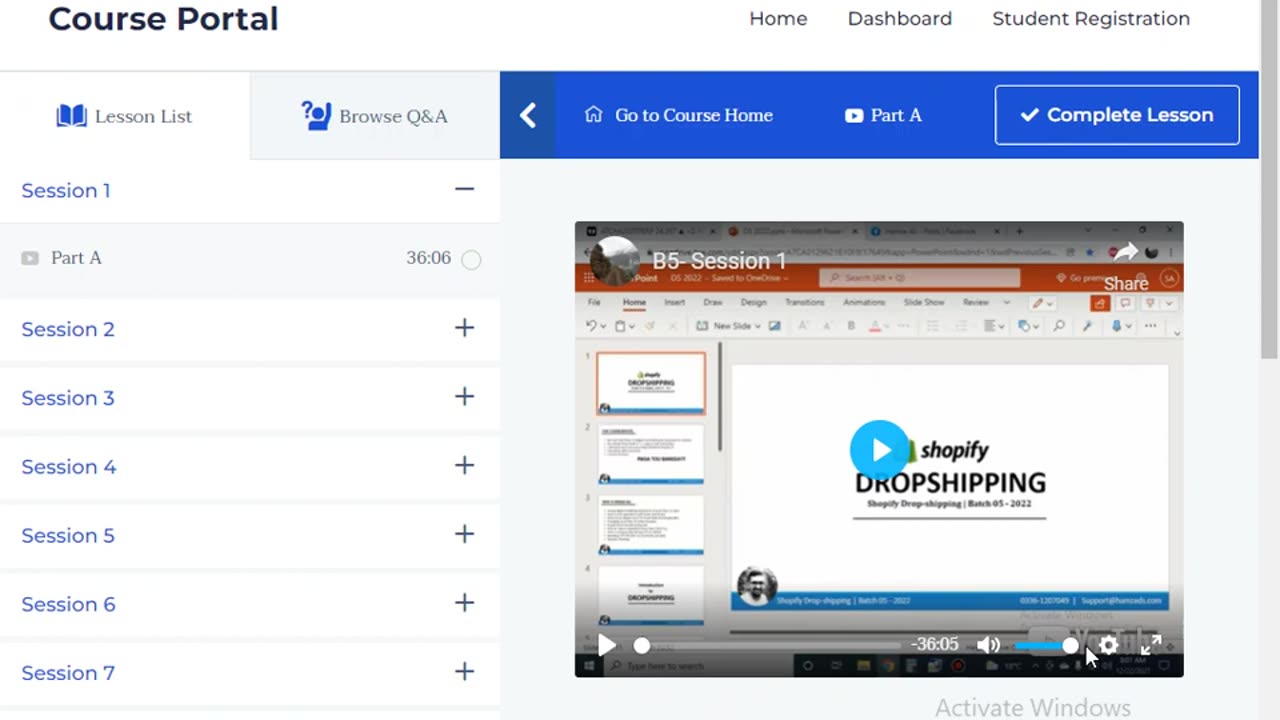Click Session 2 heading text
1280x720 pixels.
[x=68, y=329]
